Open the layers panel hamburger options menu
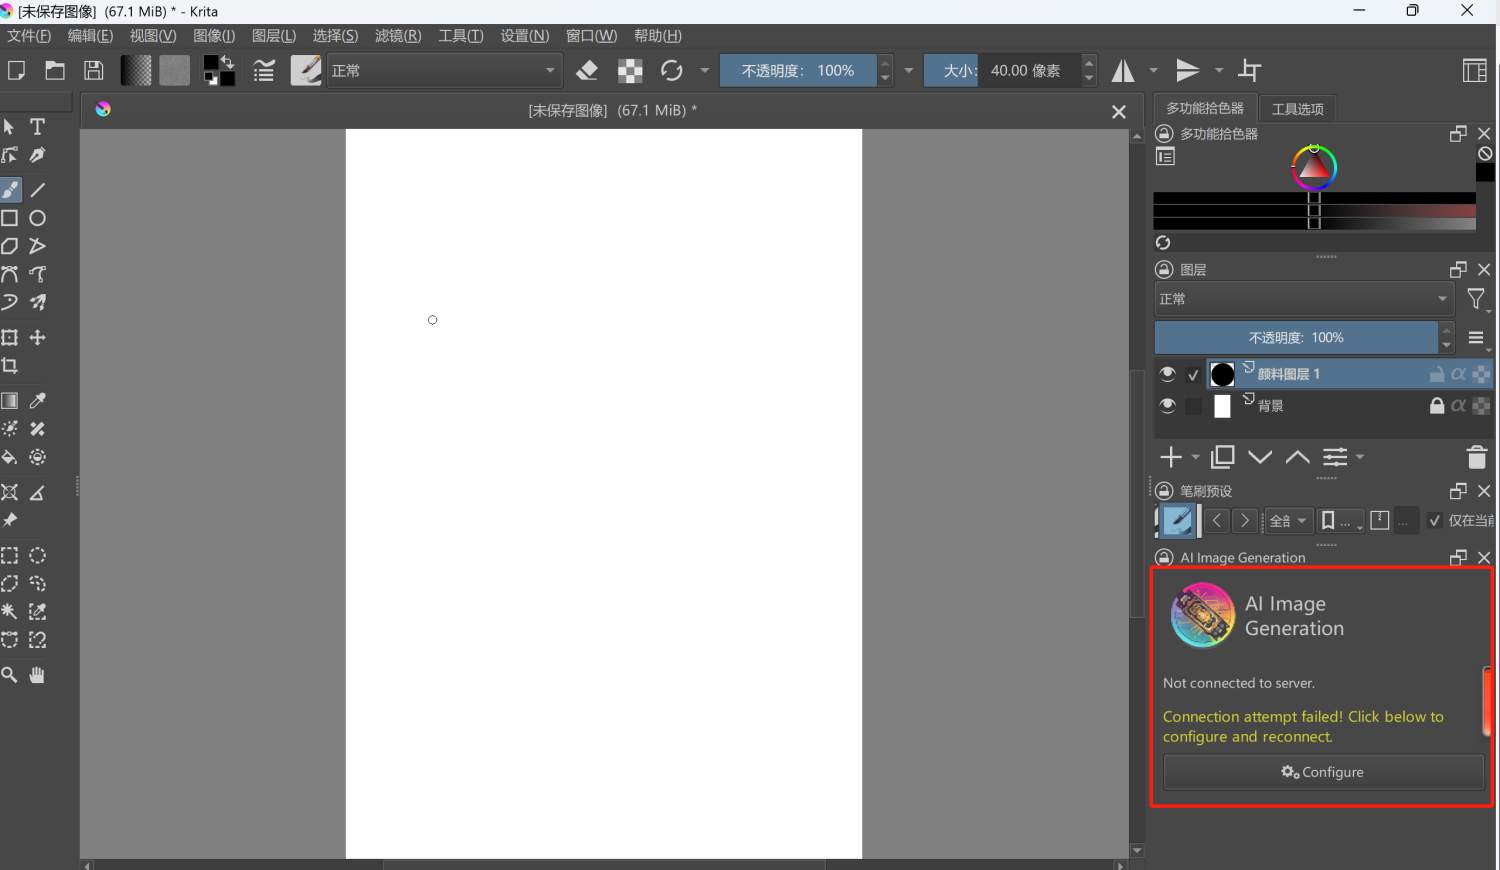Screen dimensions: 1500x870 tap(1477, 338)
